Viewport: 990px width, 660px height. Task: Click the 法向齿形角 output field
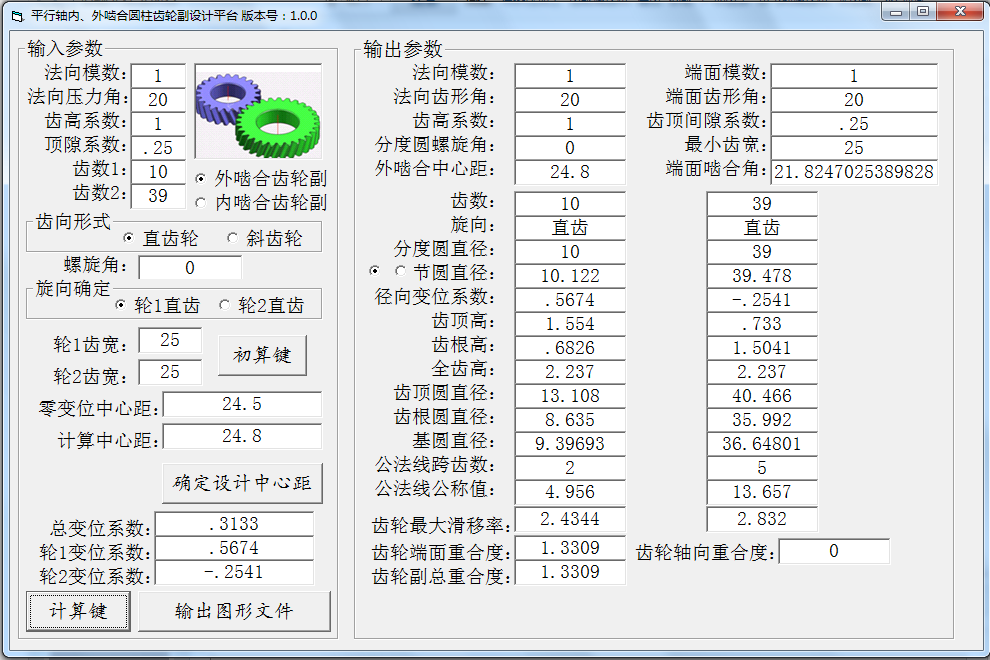[x=570, y=100]
